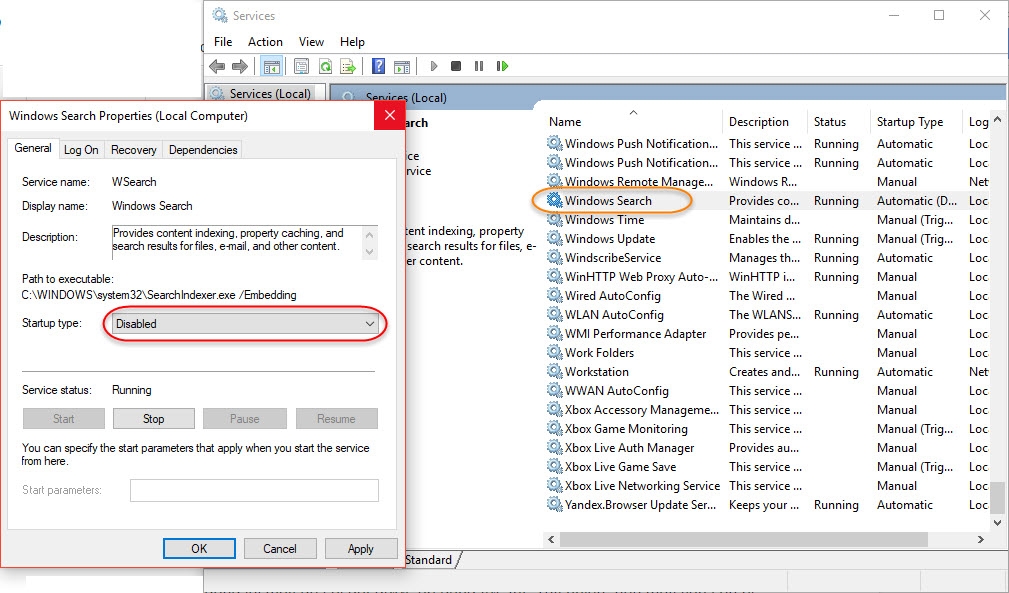Click the gear icon beside WMI Performance Adapter
The width and height of the screenshot is (1009, 593).
pyautogui.click(x=554, y=333)
